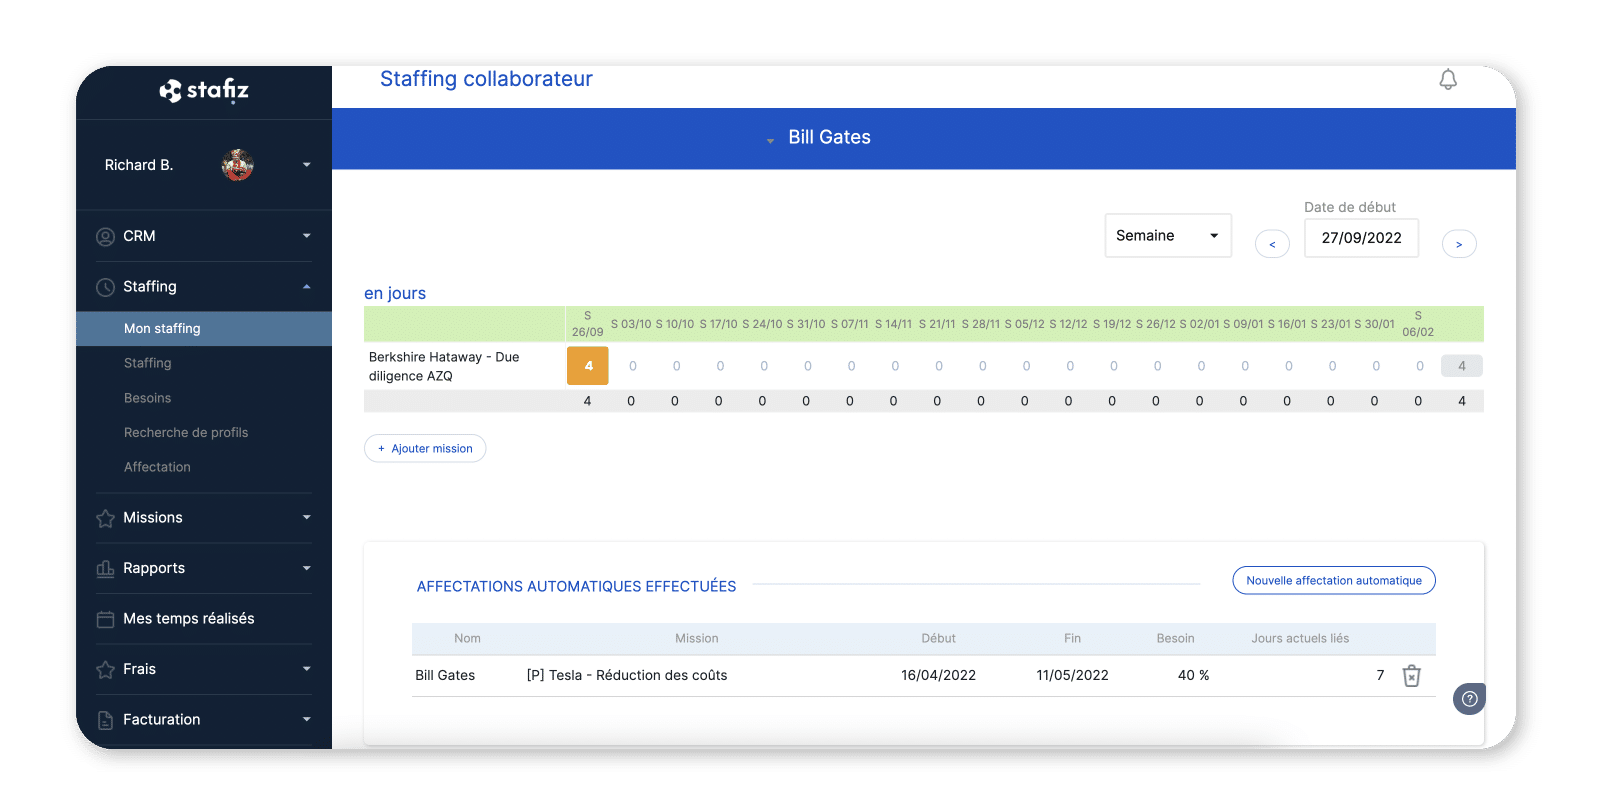Click the S 06/02 week column header
Viewport: 1603px width, 797px height.
point(1418,324)
